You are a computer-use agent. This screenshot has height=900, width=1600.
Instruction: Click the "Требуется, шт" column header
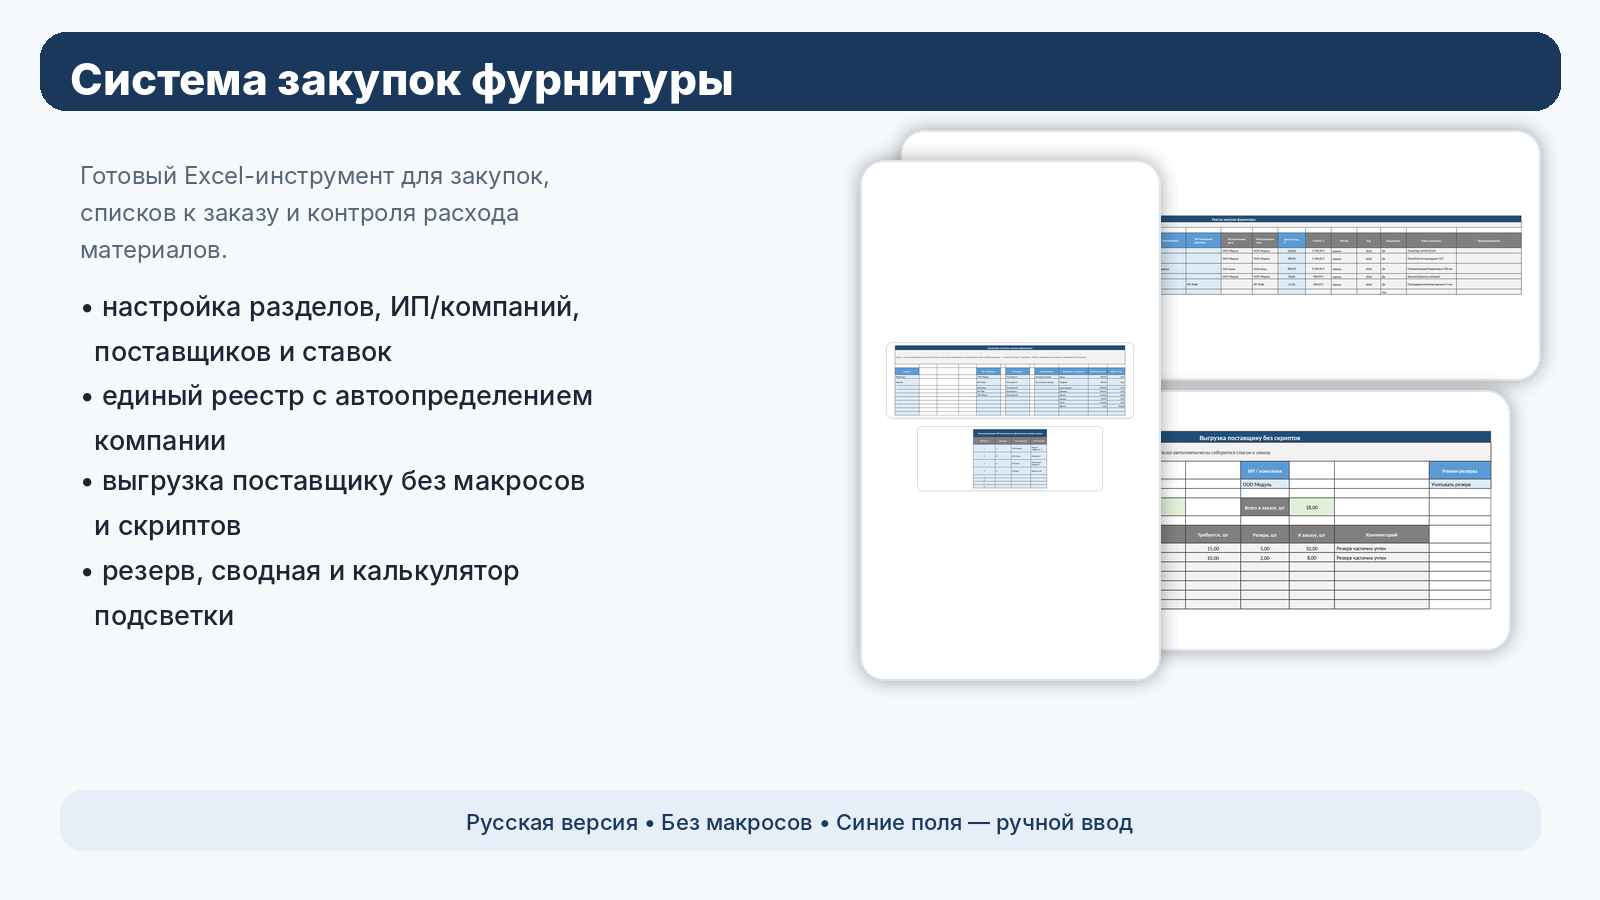(x=1212, y=535)
